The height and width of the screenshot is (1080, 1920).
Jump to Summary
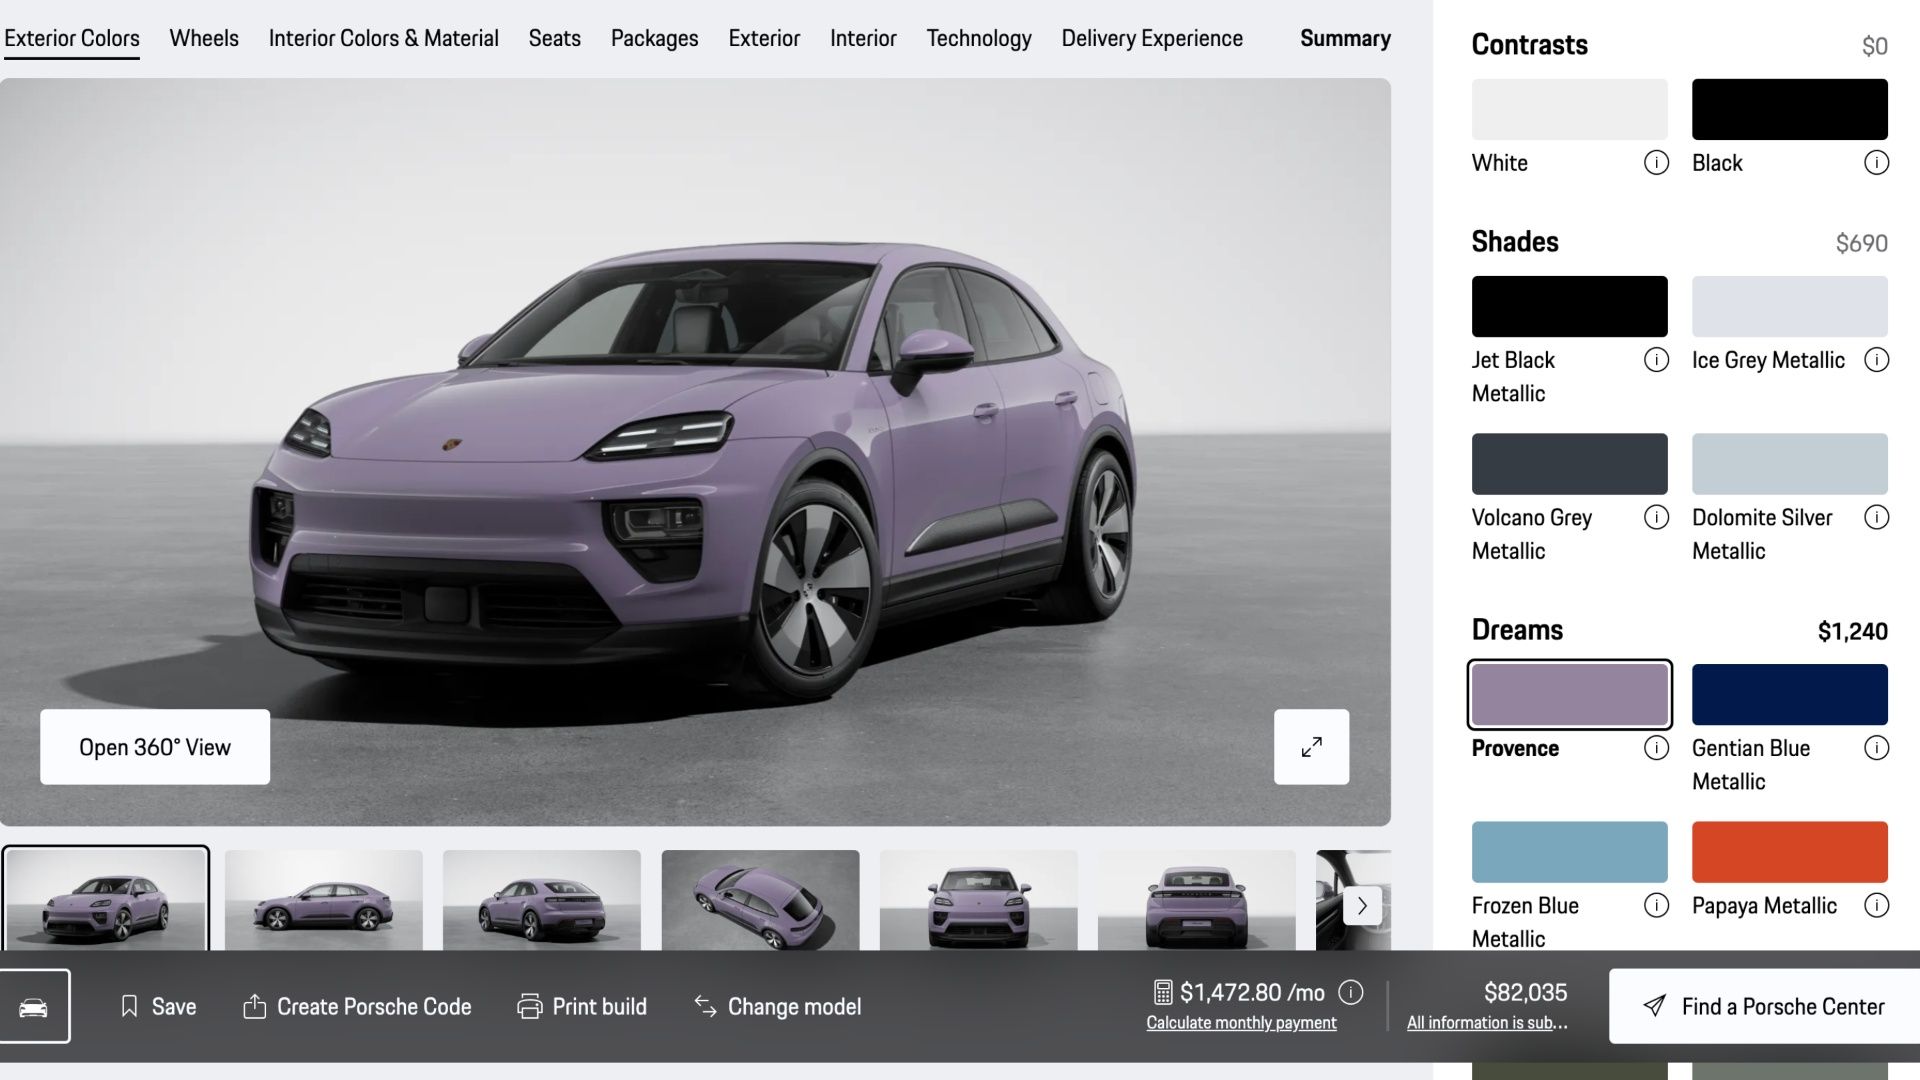click(1345, 38)
